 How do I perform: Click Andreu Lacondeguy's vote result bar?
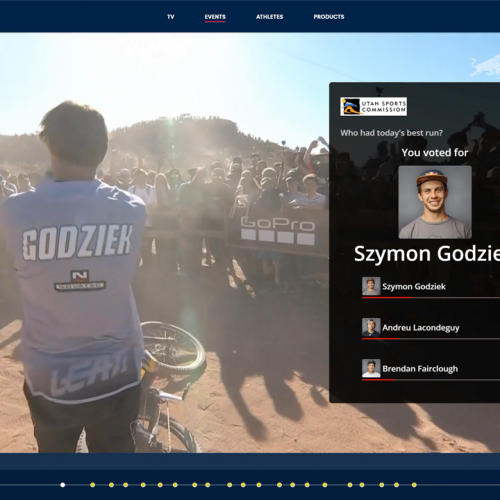click(x=431, y=339)
